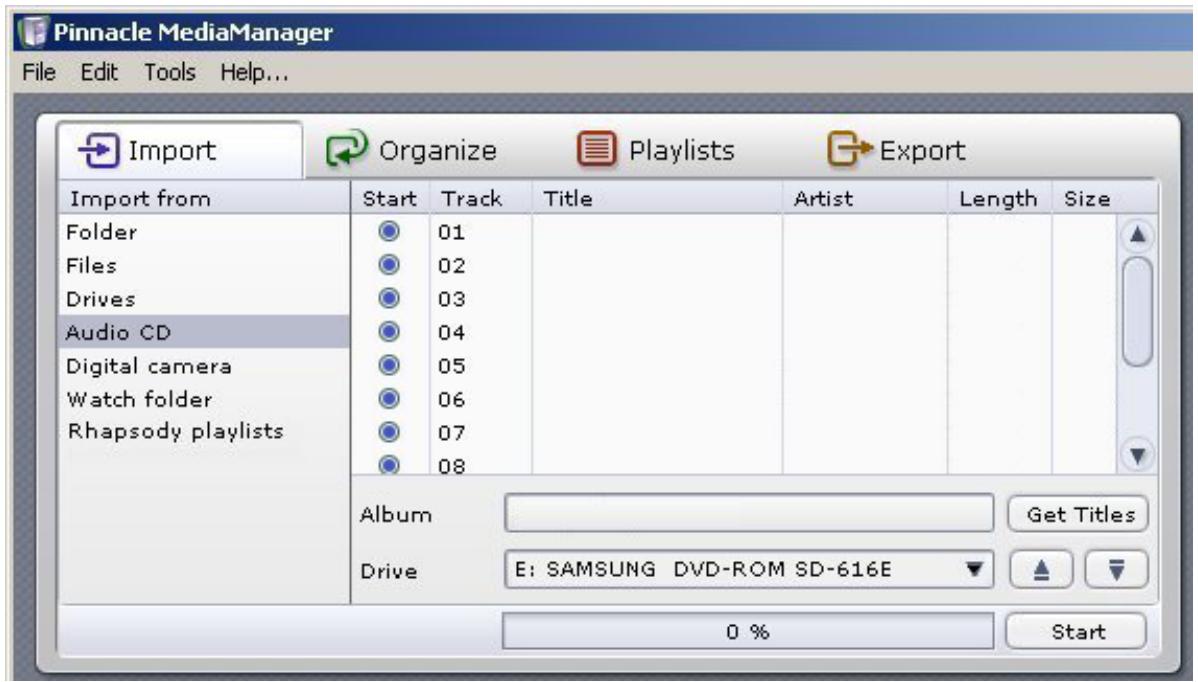Select the Import tab
The height and width of the screenshot is (682, 1198).
coord(180,150)
